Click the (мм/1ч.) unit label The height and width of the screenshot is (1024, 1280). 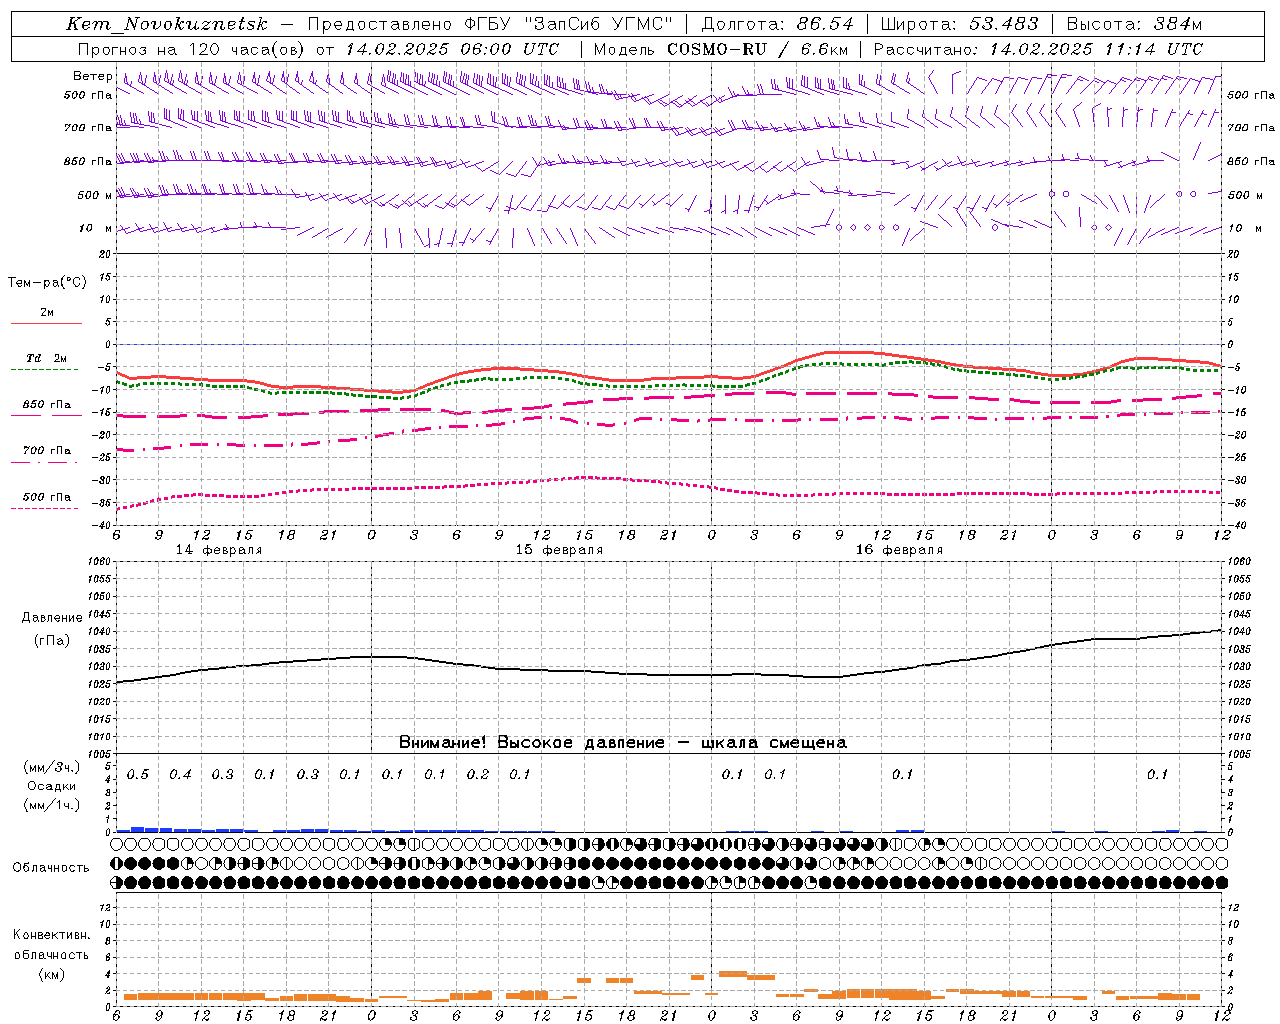[52, 805]
